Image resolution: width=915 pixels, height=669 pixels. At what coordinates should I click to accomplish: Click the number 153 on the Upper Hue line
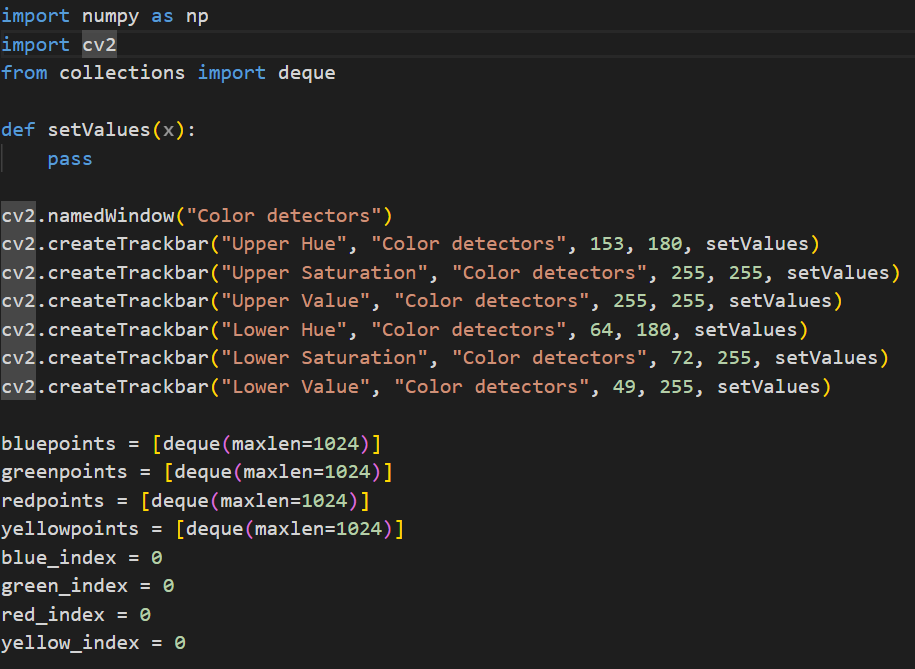[607, 244]
